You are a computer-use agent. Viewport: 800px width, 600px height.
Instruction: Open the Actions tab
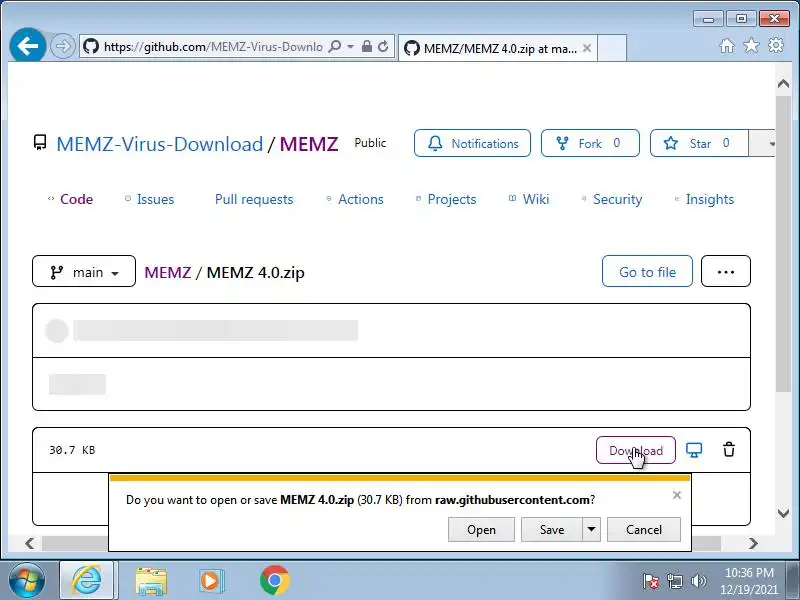[x=355, y=199]
